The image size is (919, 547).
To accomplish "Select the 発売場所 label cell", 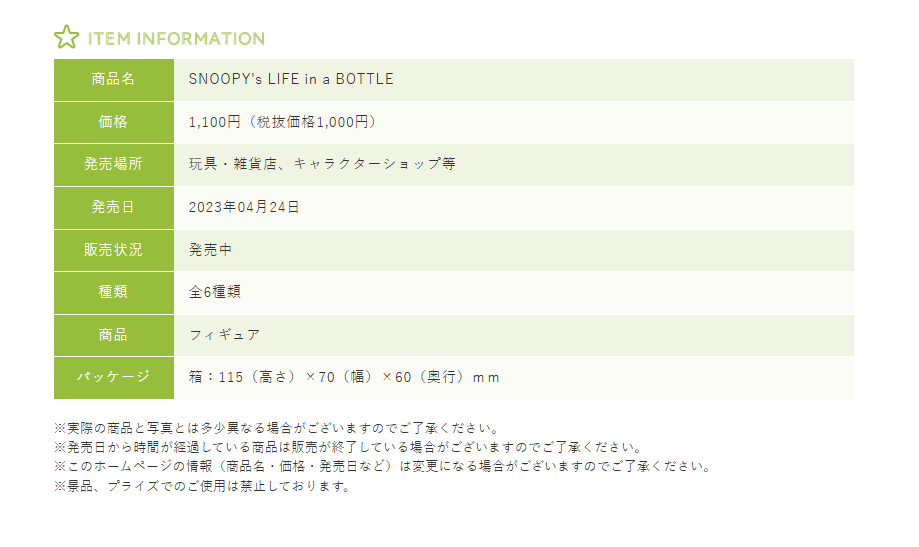I will 113,164.
